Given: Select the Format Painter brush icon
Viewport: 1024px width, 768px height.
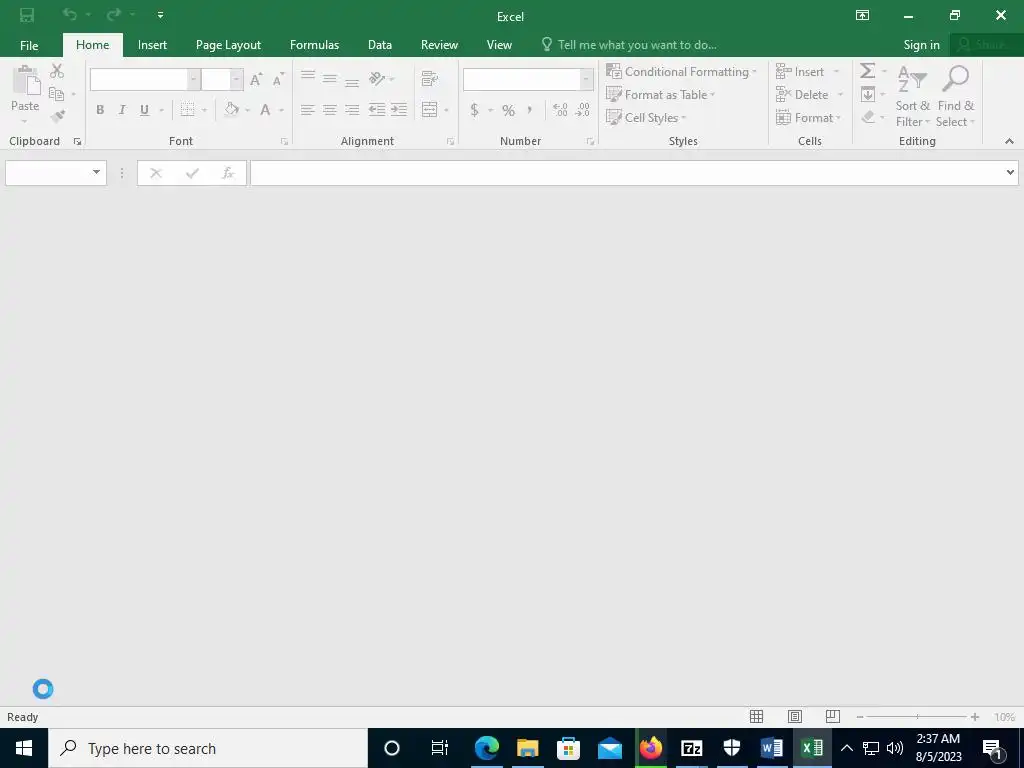Looking at the screenshot, I should [x=57, y=116].
